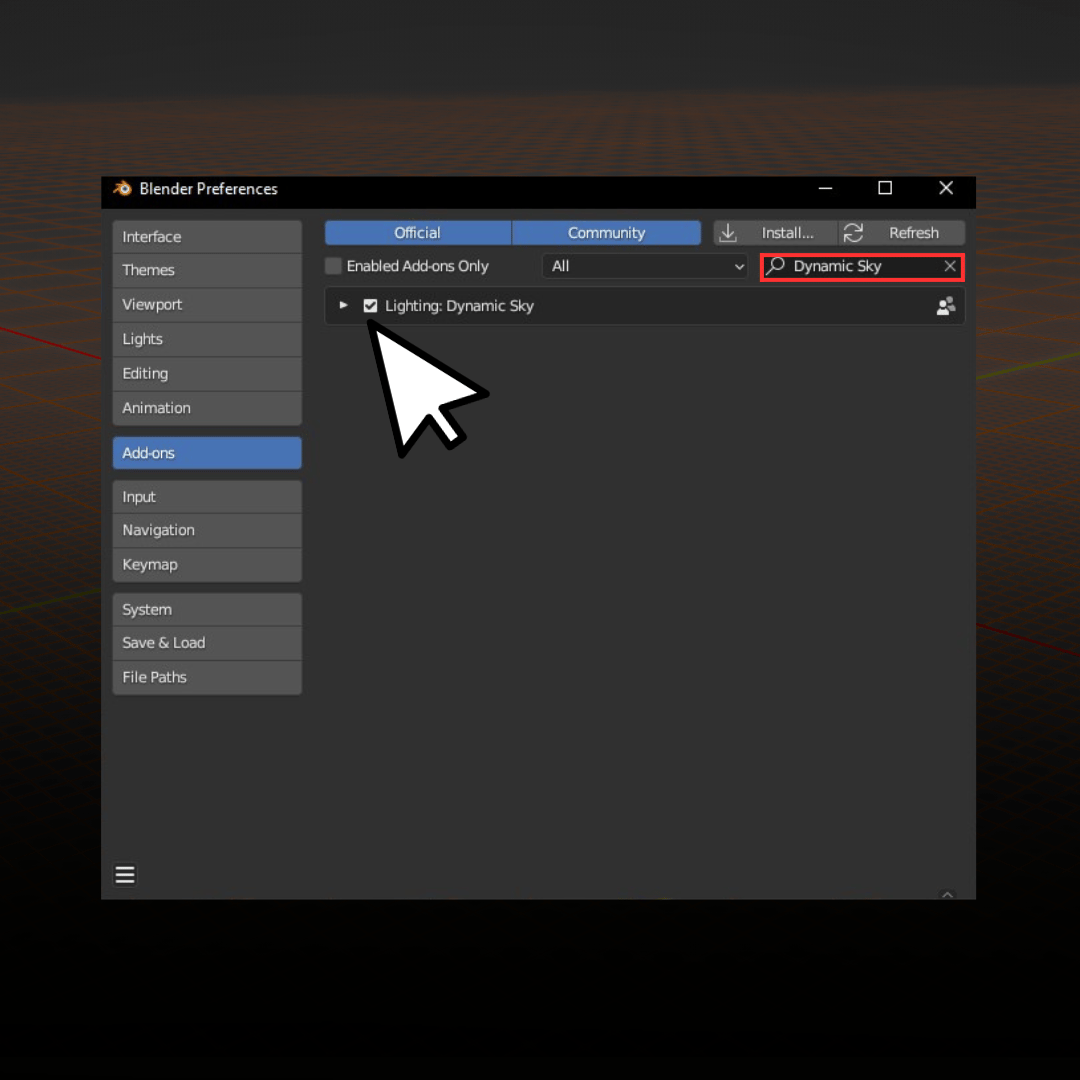Click the Blender logo in title bar
Viewport: 1080px width, 1080px height.
(123, 189)
